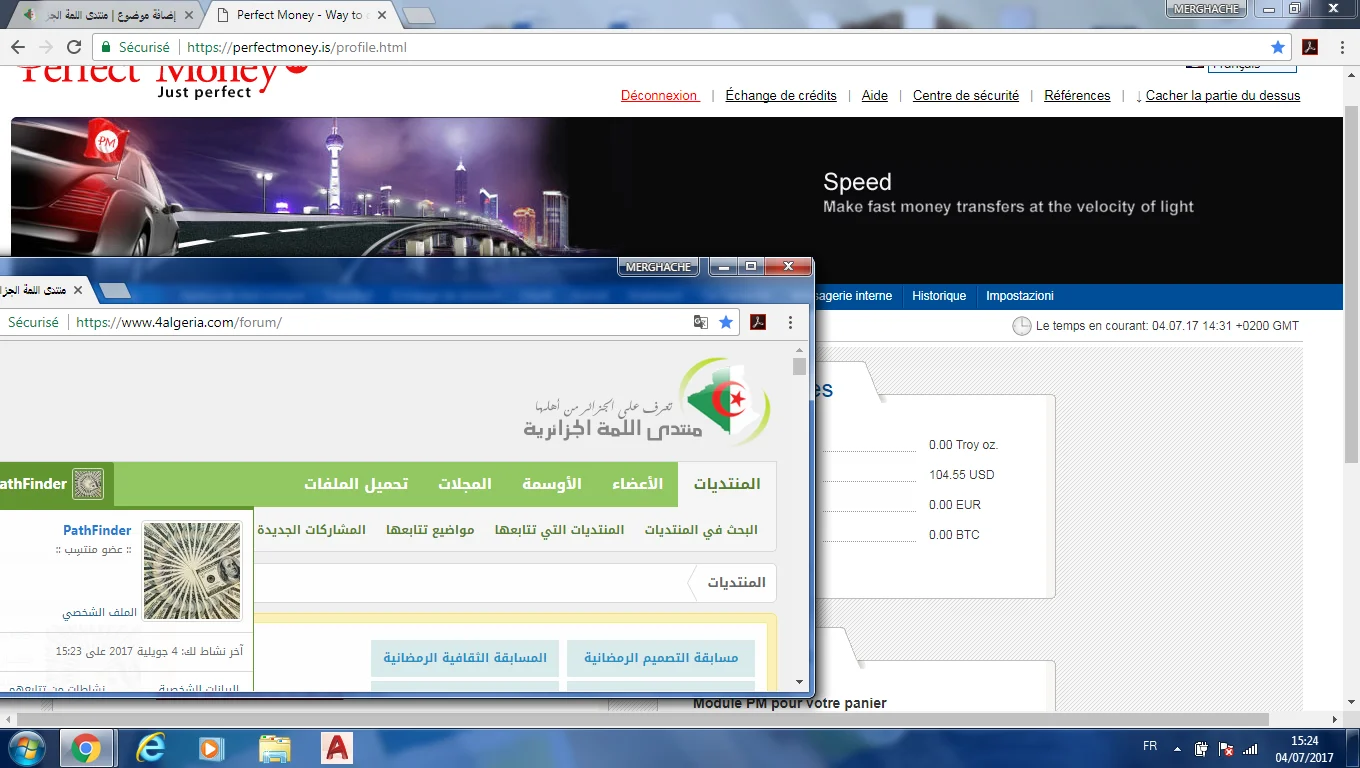The height and width of the screenshot is (768, 1360).
Task: Launch Internet Explorer from the taskbar
Action: (x=150, y=748)
